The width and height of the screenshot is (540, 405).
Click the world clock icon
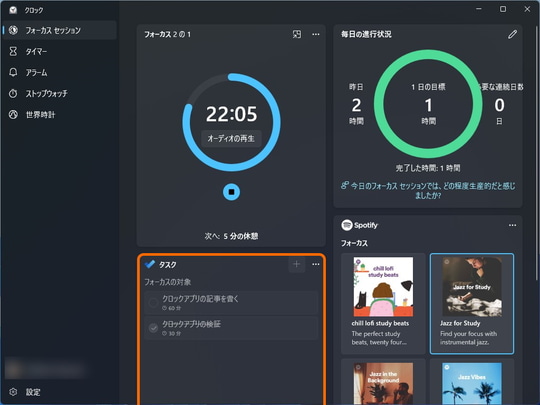[13, 115]
